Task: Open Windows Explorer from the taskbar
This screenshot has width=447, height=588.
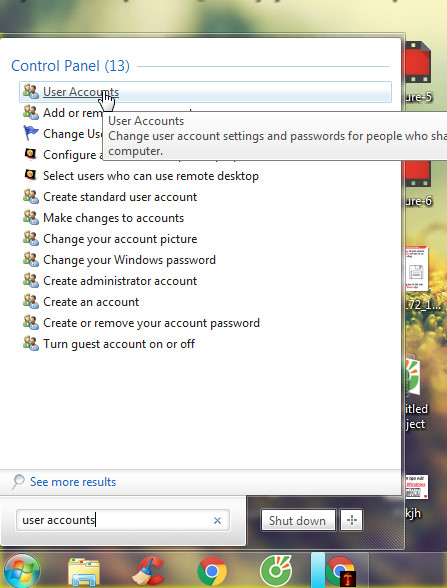Action: click(x=84, y=572)
